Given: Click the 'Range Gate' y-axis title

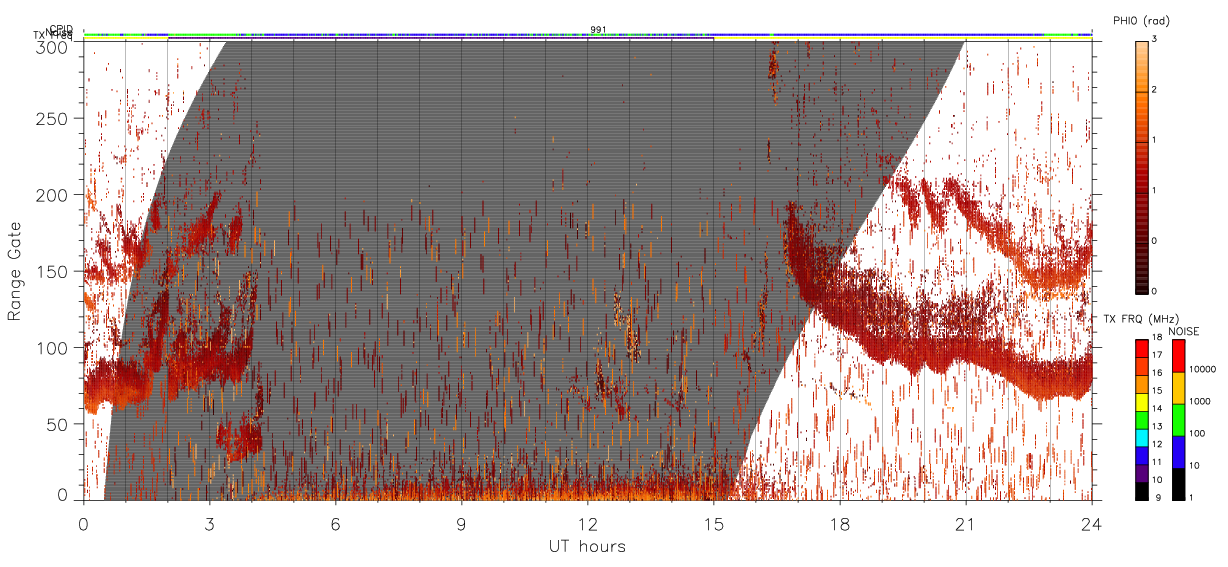Looking at the screenshot, I should (16, 272).
